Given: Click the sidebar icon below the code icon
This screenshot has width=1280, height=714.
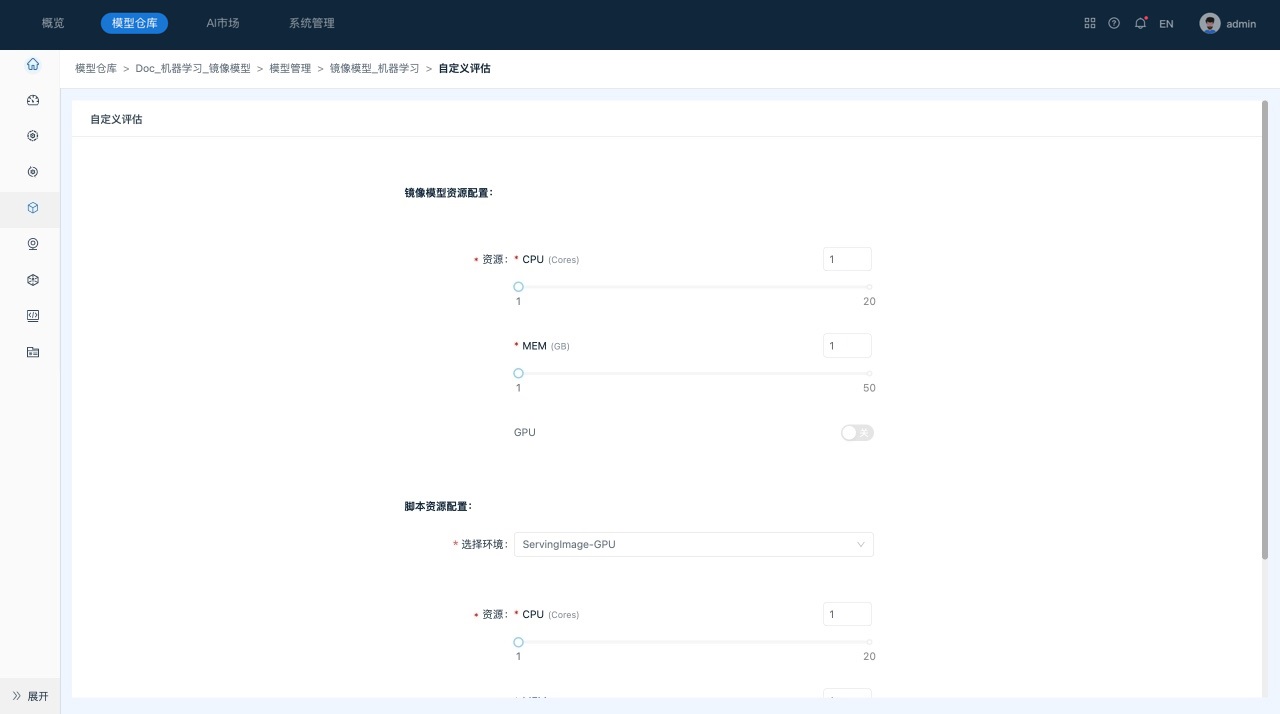Looking at the screenshot, I should click(x=33, y=352).
